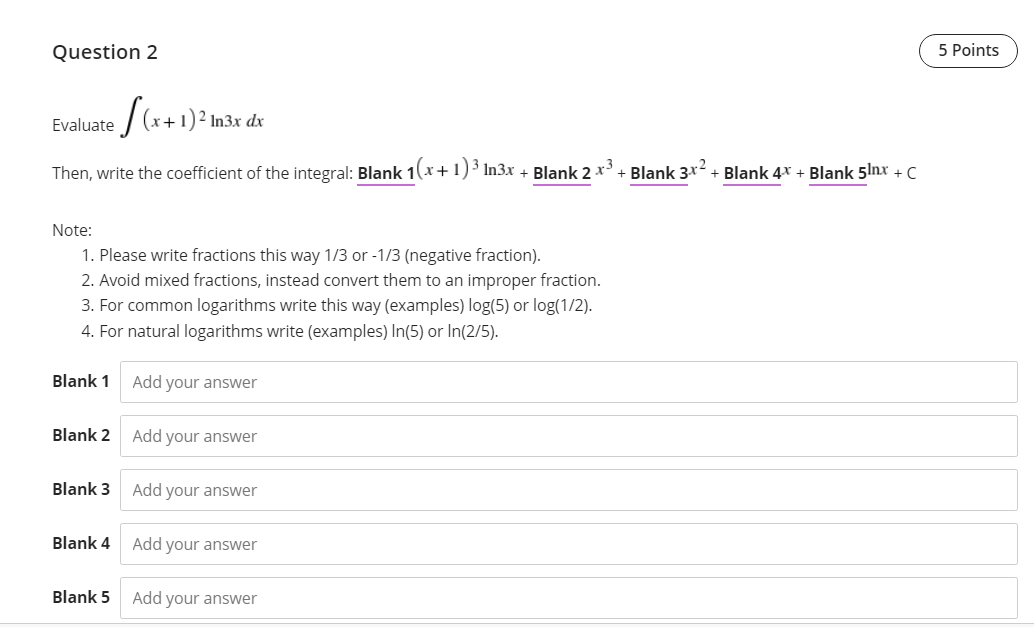Select the underlined Blank 1 label in the equation
1034x627 pixels.
click(386, 173)
